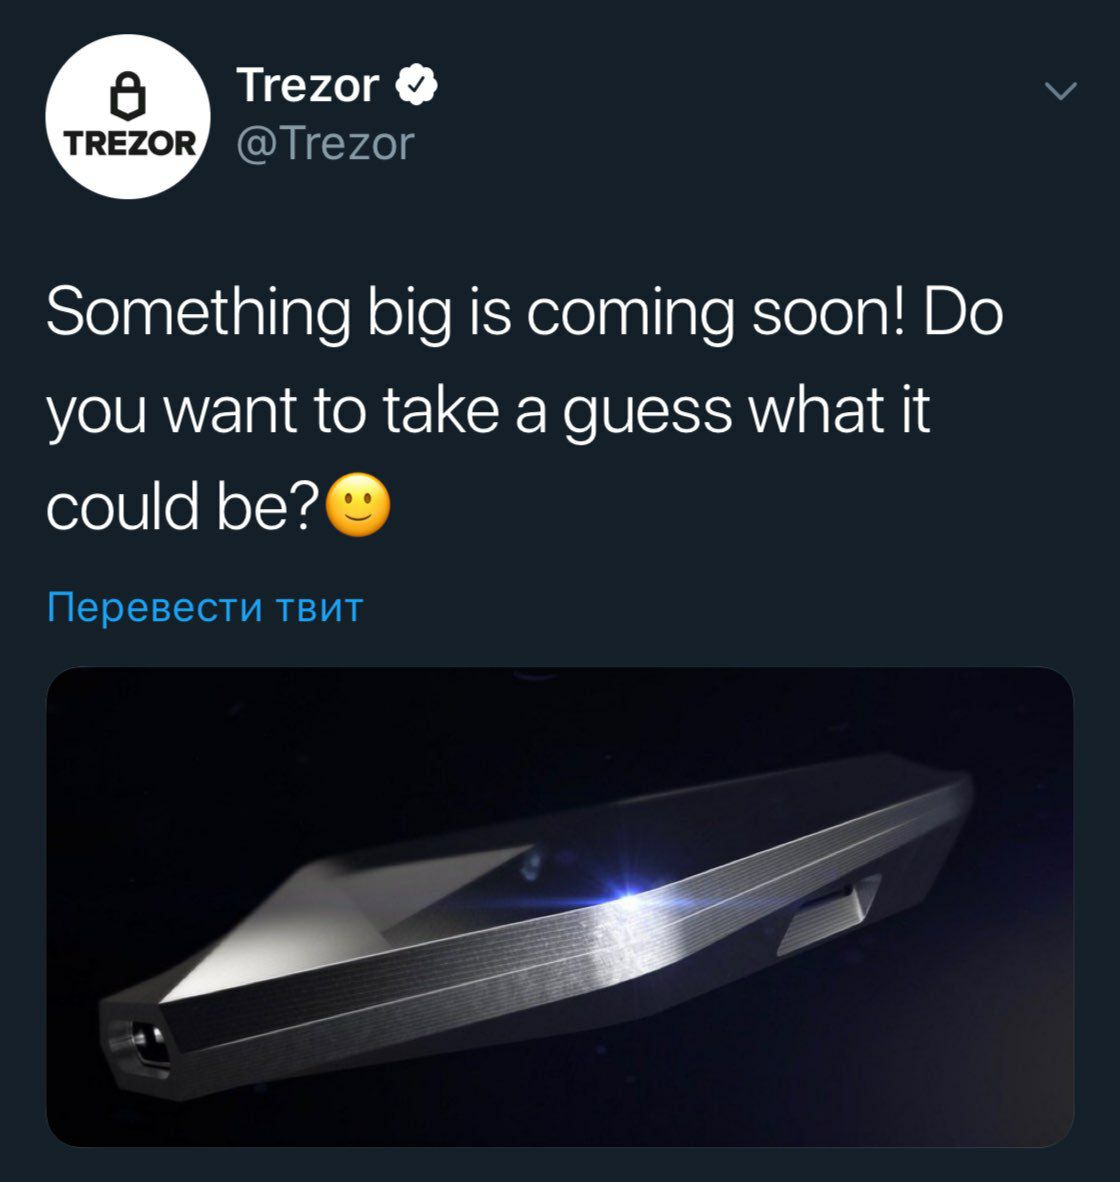Click the Trezor display name
Viewport: 1120px width, 1182px height.
(x=308, y=84)
